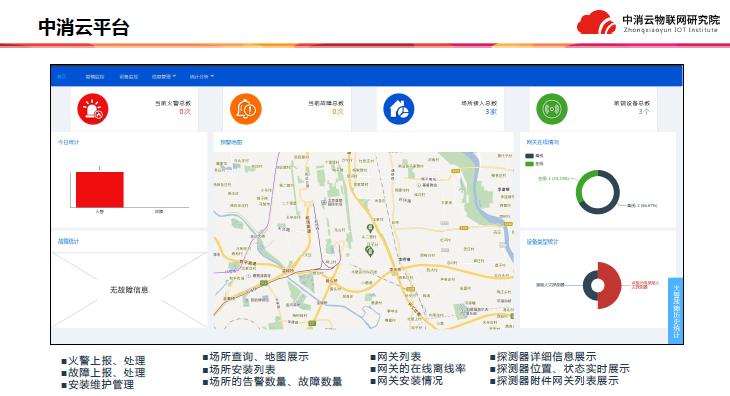Viewport: 730px width, 396px height.
Task: Click the bullet 探测器详细信息展示
Action: point(543,356)
